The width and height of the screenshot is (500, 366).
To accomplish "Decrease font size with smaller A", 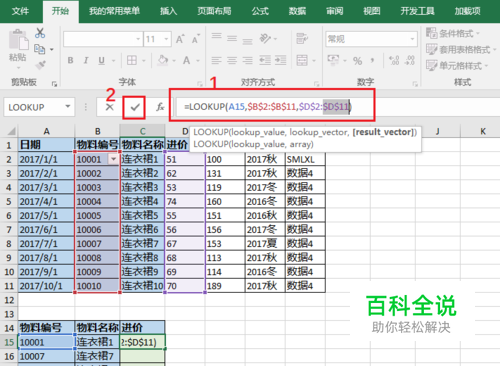I will pos(196,39).
